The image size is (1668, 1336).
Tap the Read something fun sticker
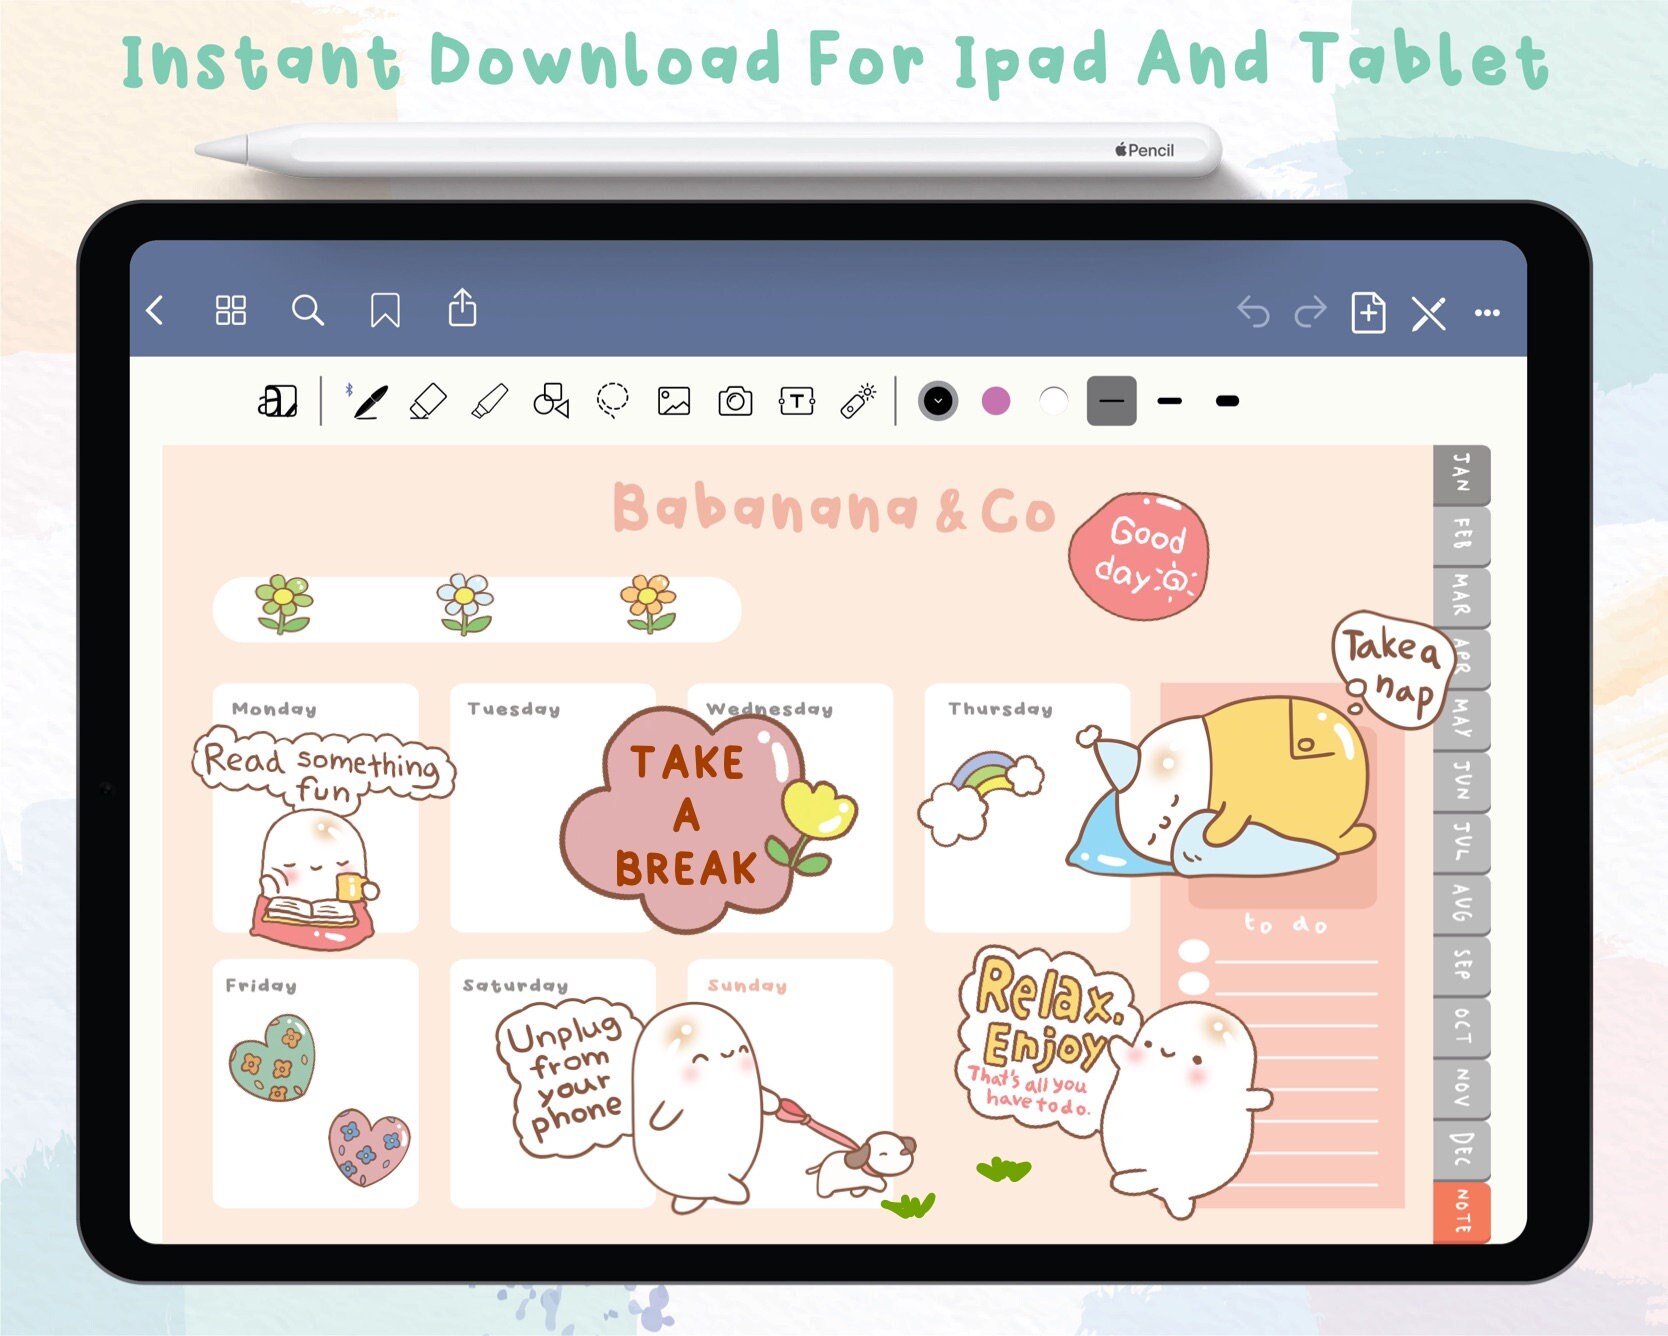tap(322, 768)
